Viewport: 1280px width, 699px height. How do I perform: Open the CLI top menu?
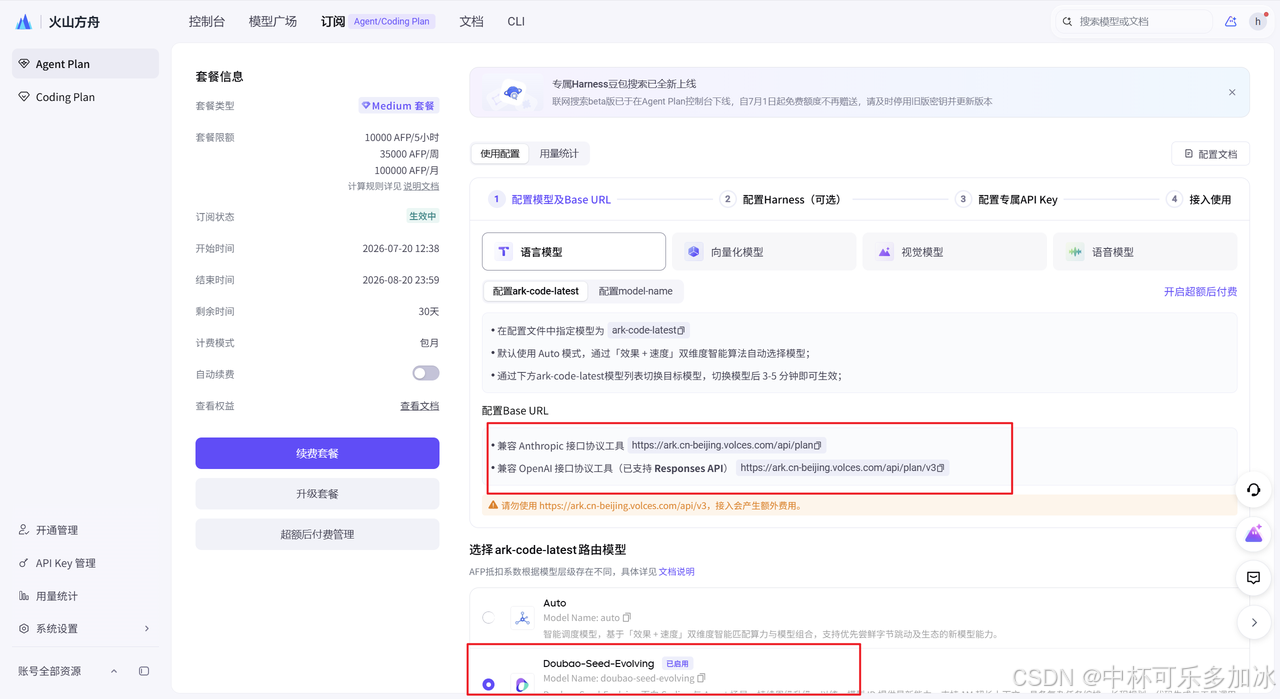(x=516, y=21)
